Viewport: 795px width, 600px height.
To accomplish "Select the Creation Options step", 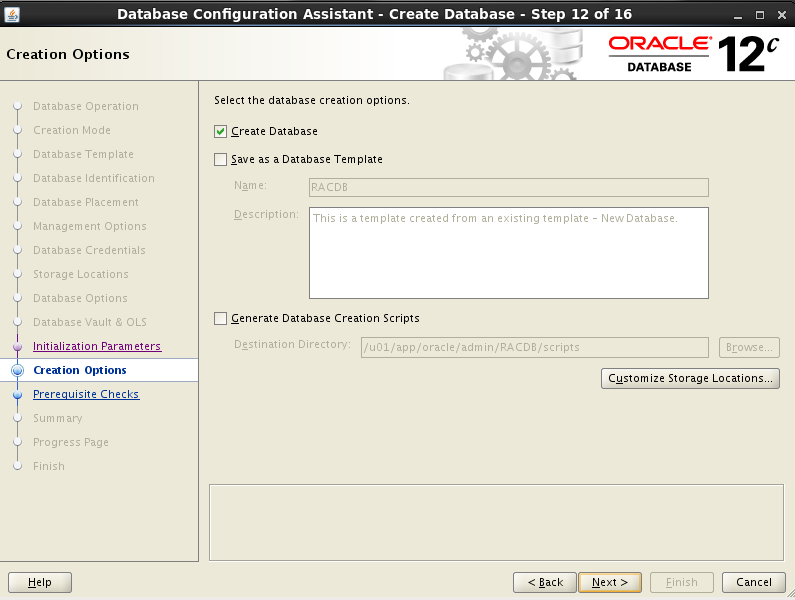I will point(80,370).
